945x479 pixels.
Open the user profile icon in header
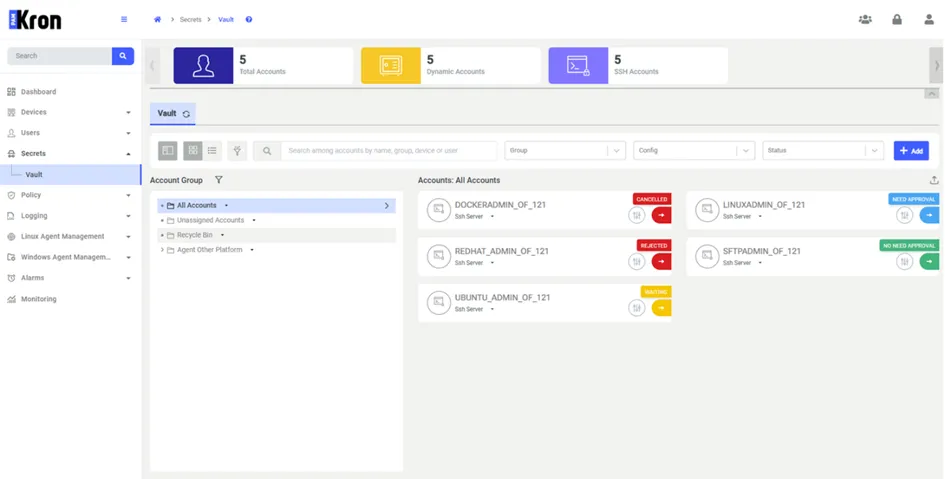click(x=929, y=19)
